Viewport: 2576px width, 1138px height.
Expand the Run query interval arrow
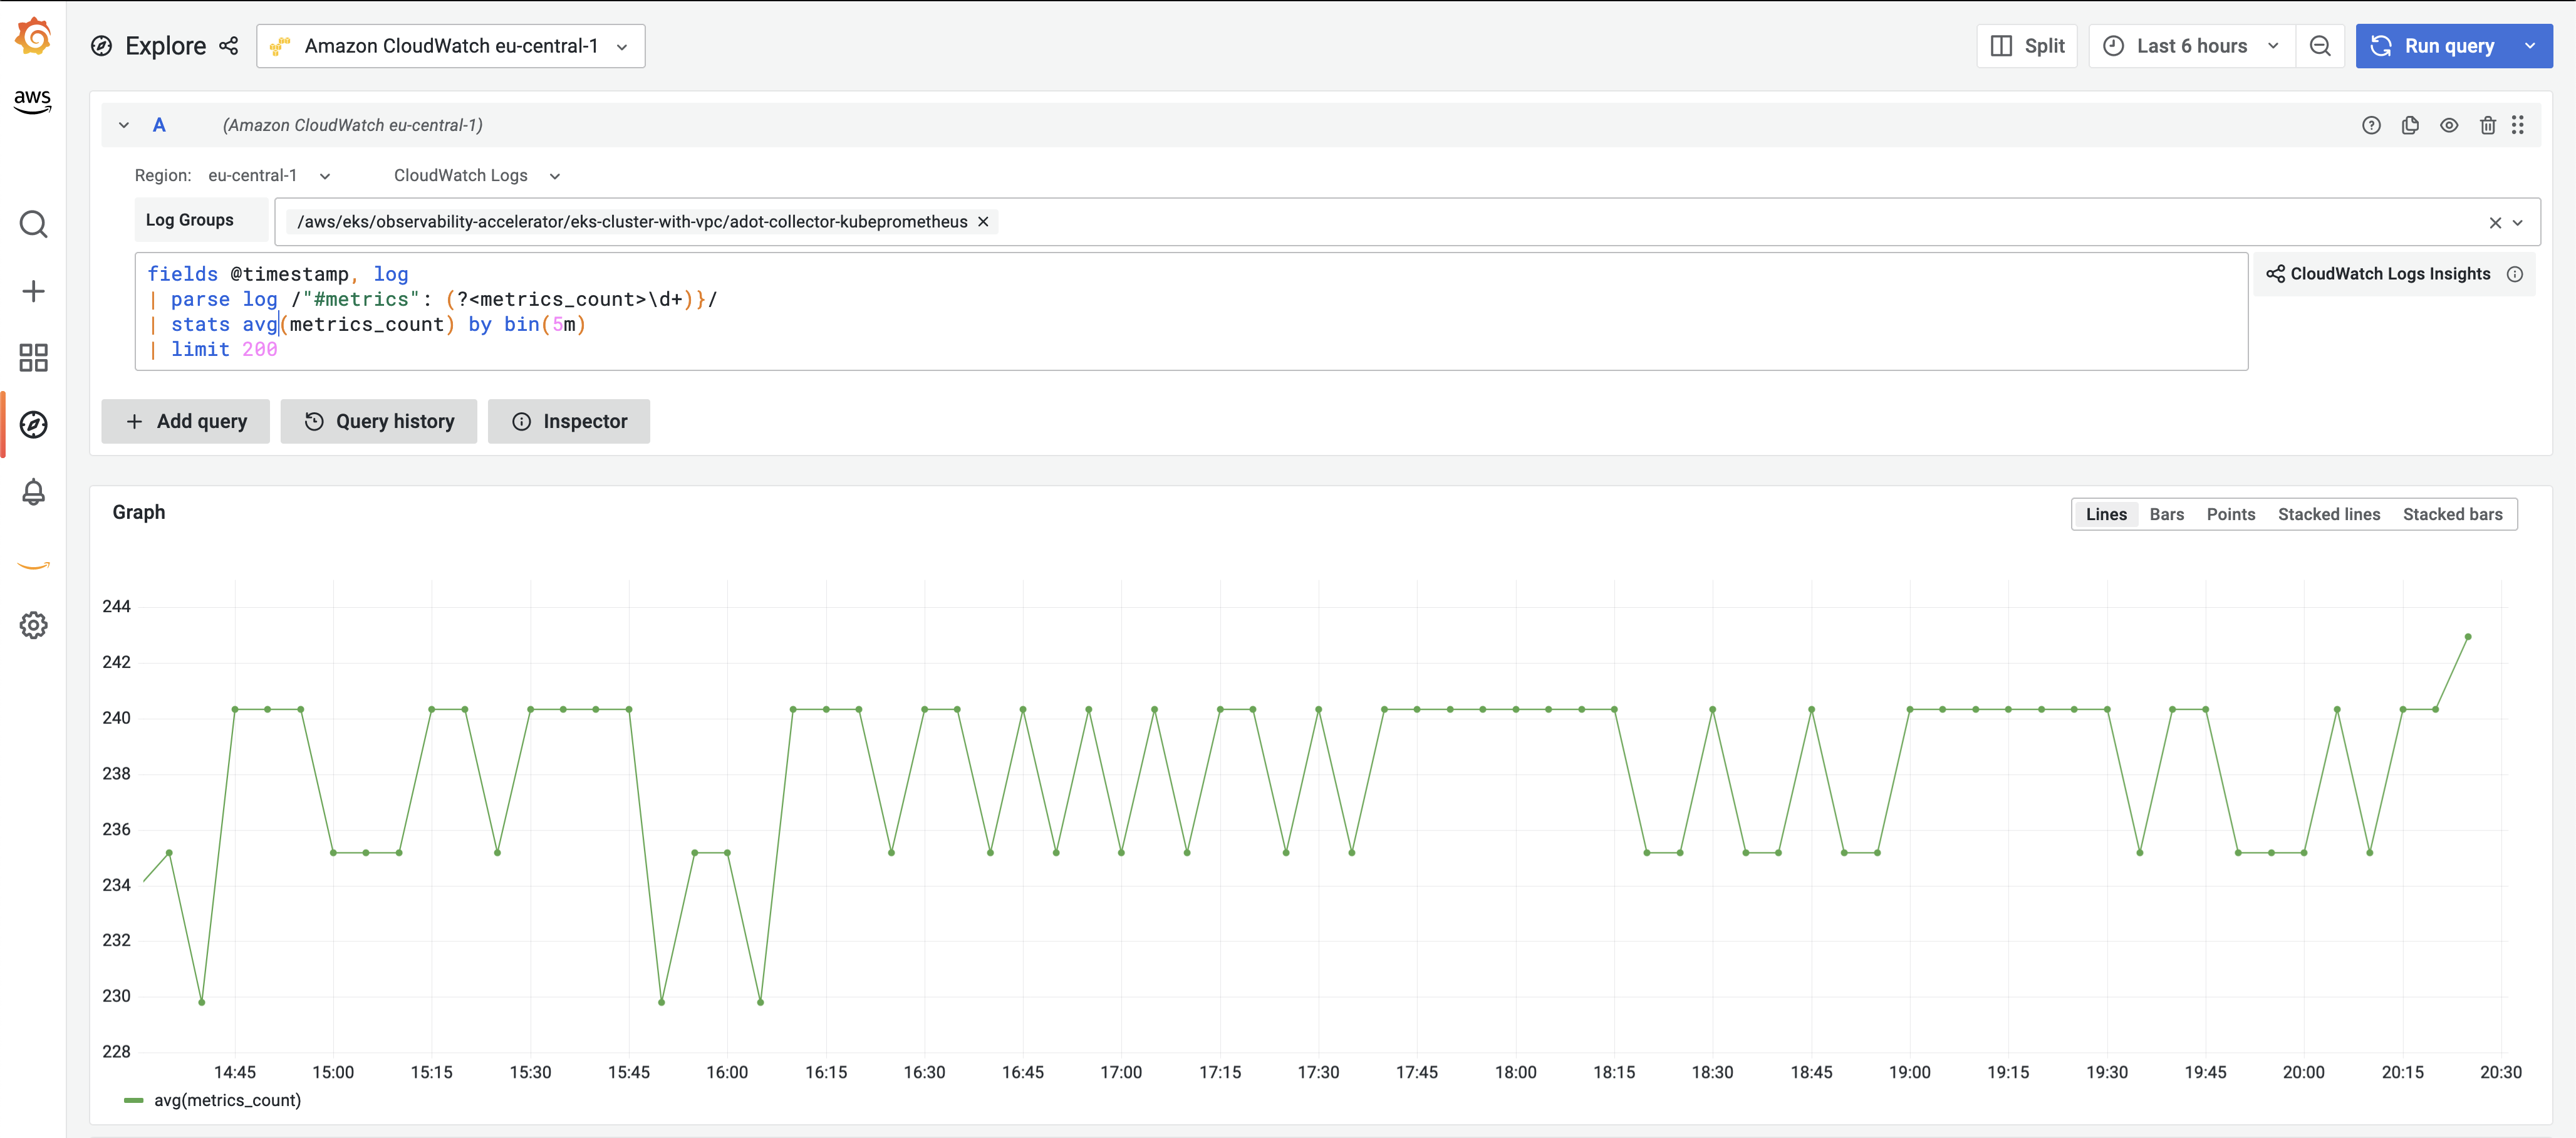tap(2530, 46)
